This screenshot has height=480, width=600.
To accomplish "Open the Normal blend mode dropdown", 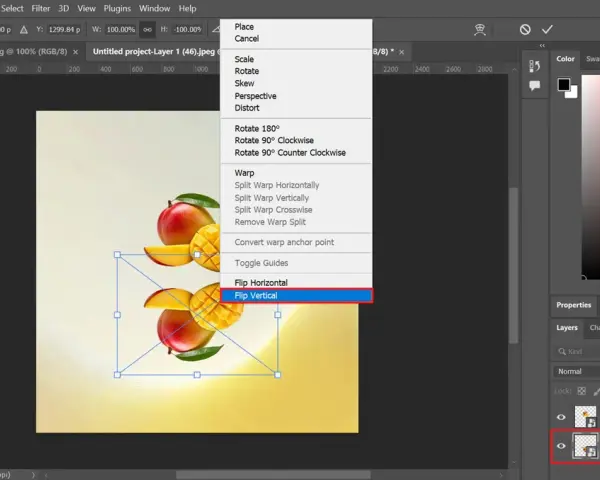I will (x=576, y=371).
